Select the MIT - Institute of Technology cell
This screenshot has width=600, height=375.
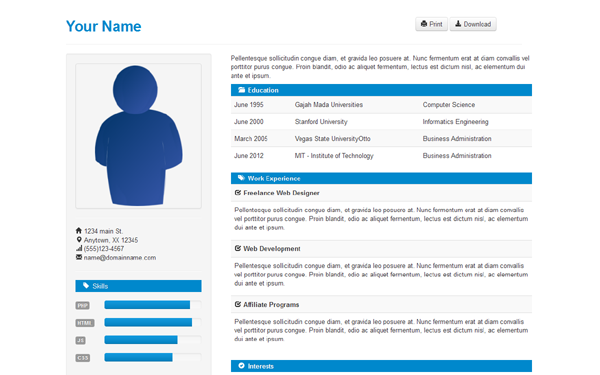pos(334,156)
